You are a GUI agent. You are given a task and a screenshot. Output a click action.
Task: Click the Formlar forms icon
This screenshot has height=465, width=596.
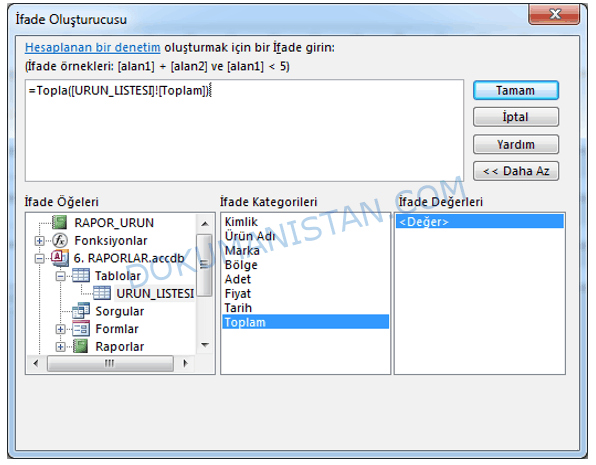pyautogui.click(x=81, y=329)
